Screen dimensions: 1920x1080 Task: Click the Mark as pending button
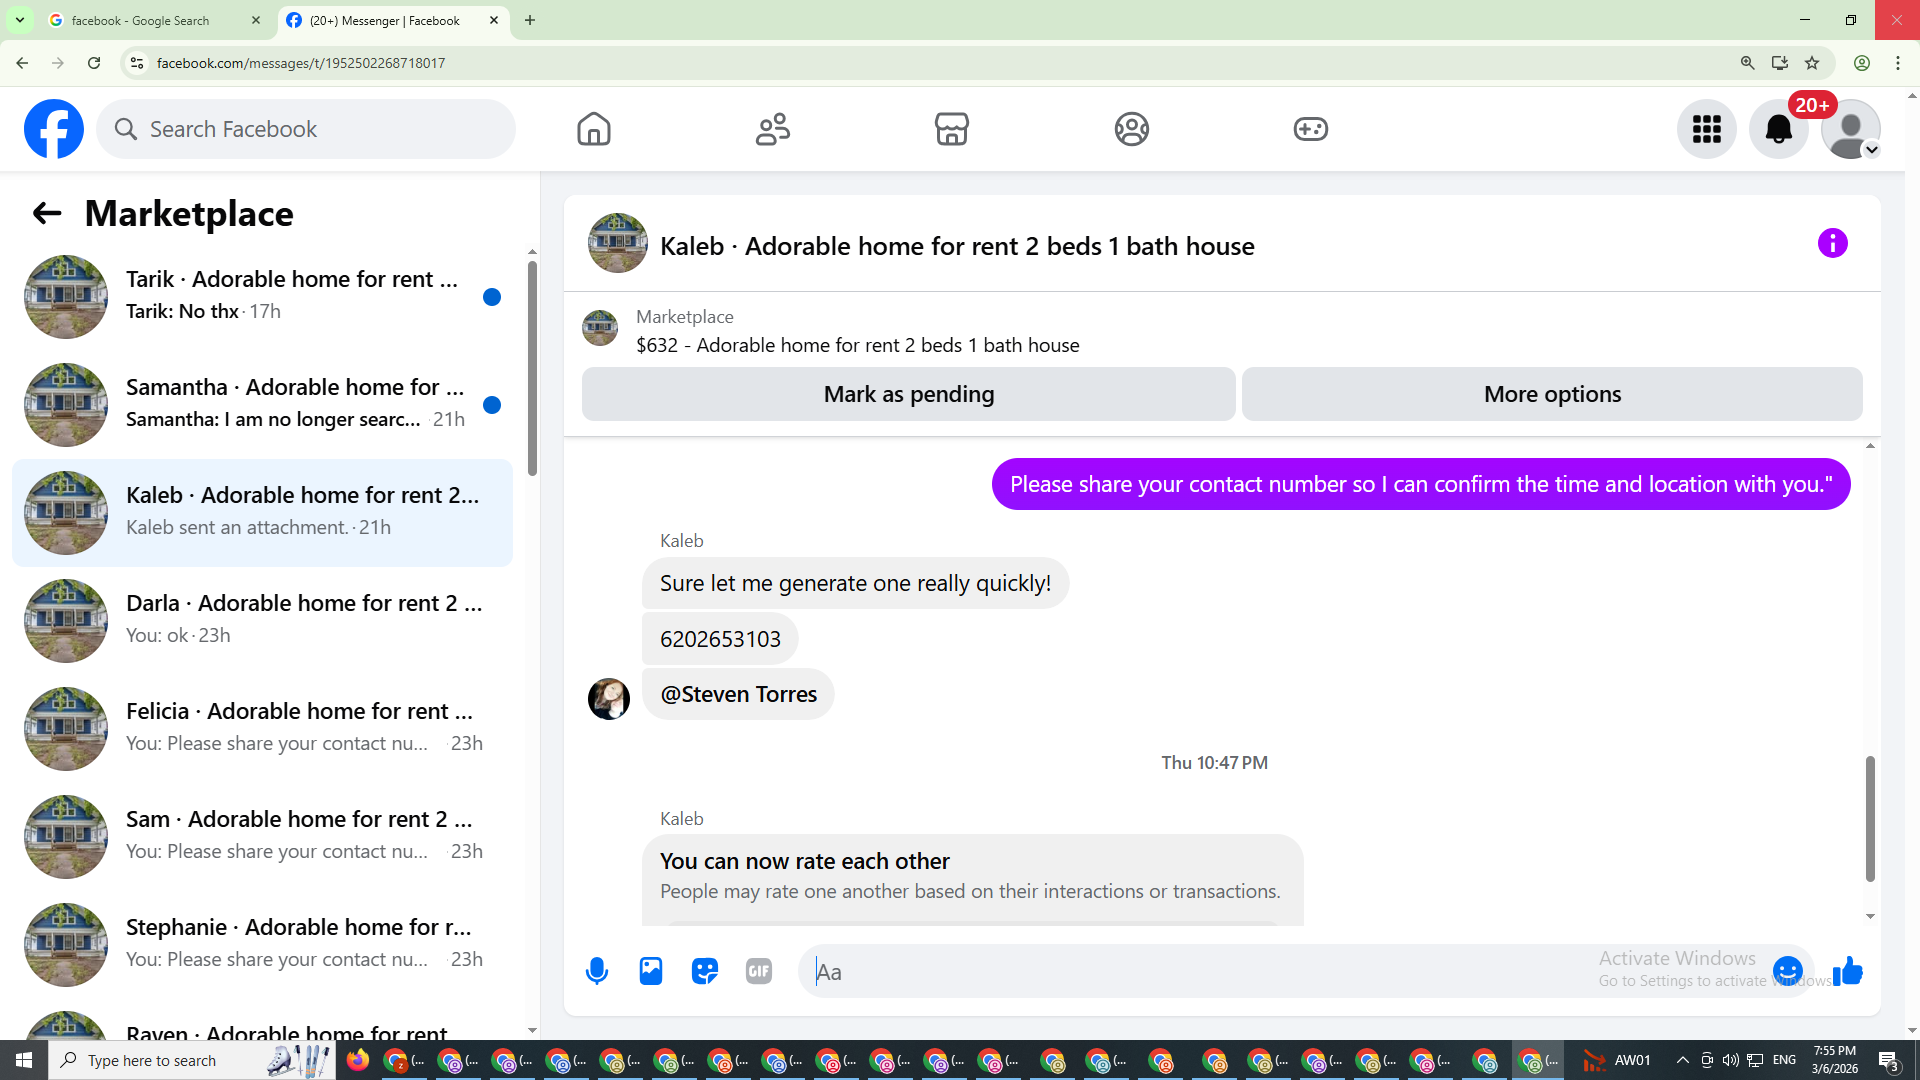click(x=908, y=394)
